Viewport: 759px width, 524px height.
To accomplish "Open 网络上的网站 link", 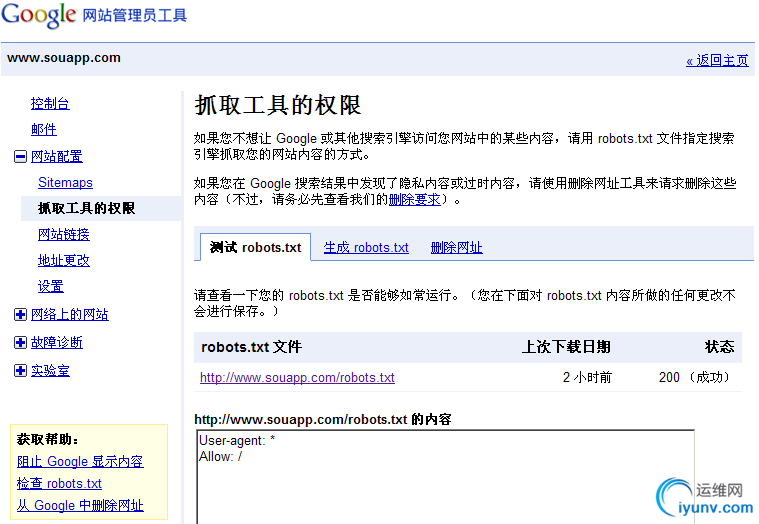I will pos(70,315).
